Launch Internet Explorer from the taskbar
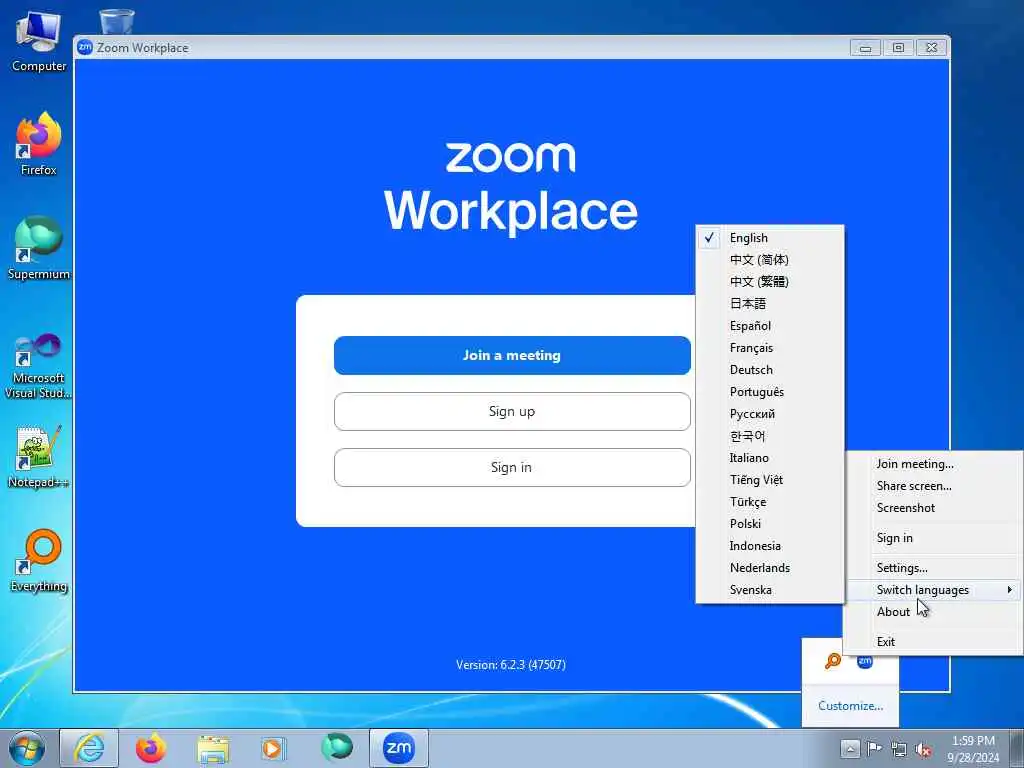This screenshot has height=768, width=1024. point(89,748)
